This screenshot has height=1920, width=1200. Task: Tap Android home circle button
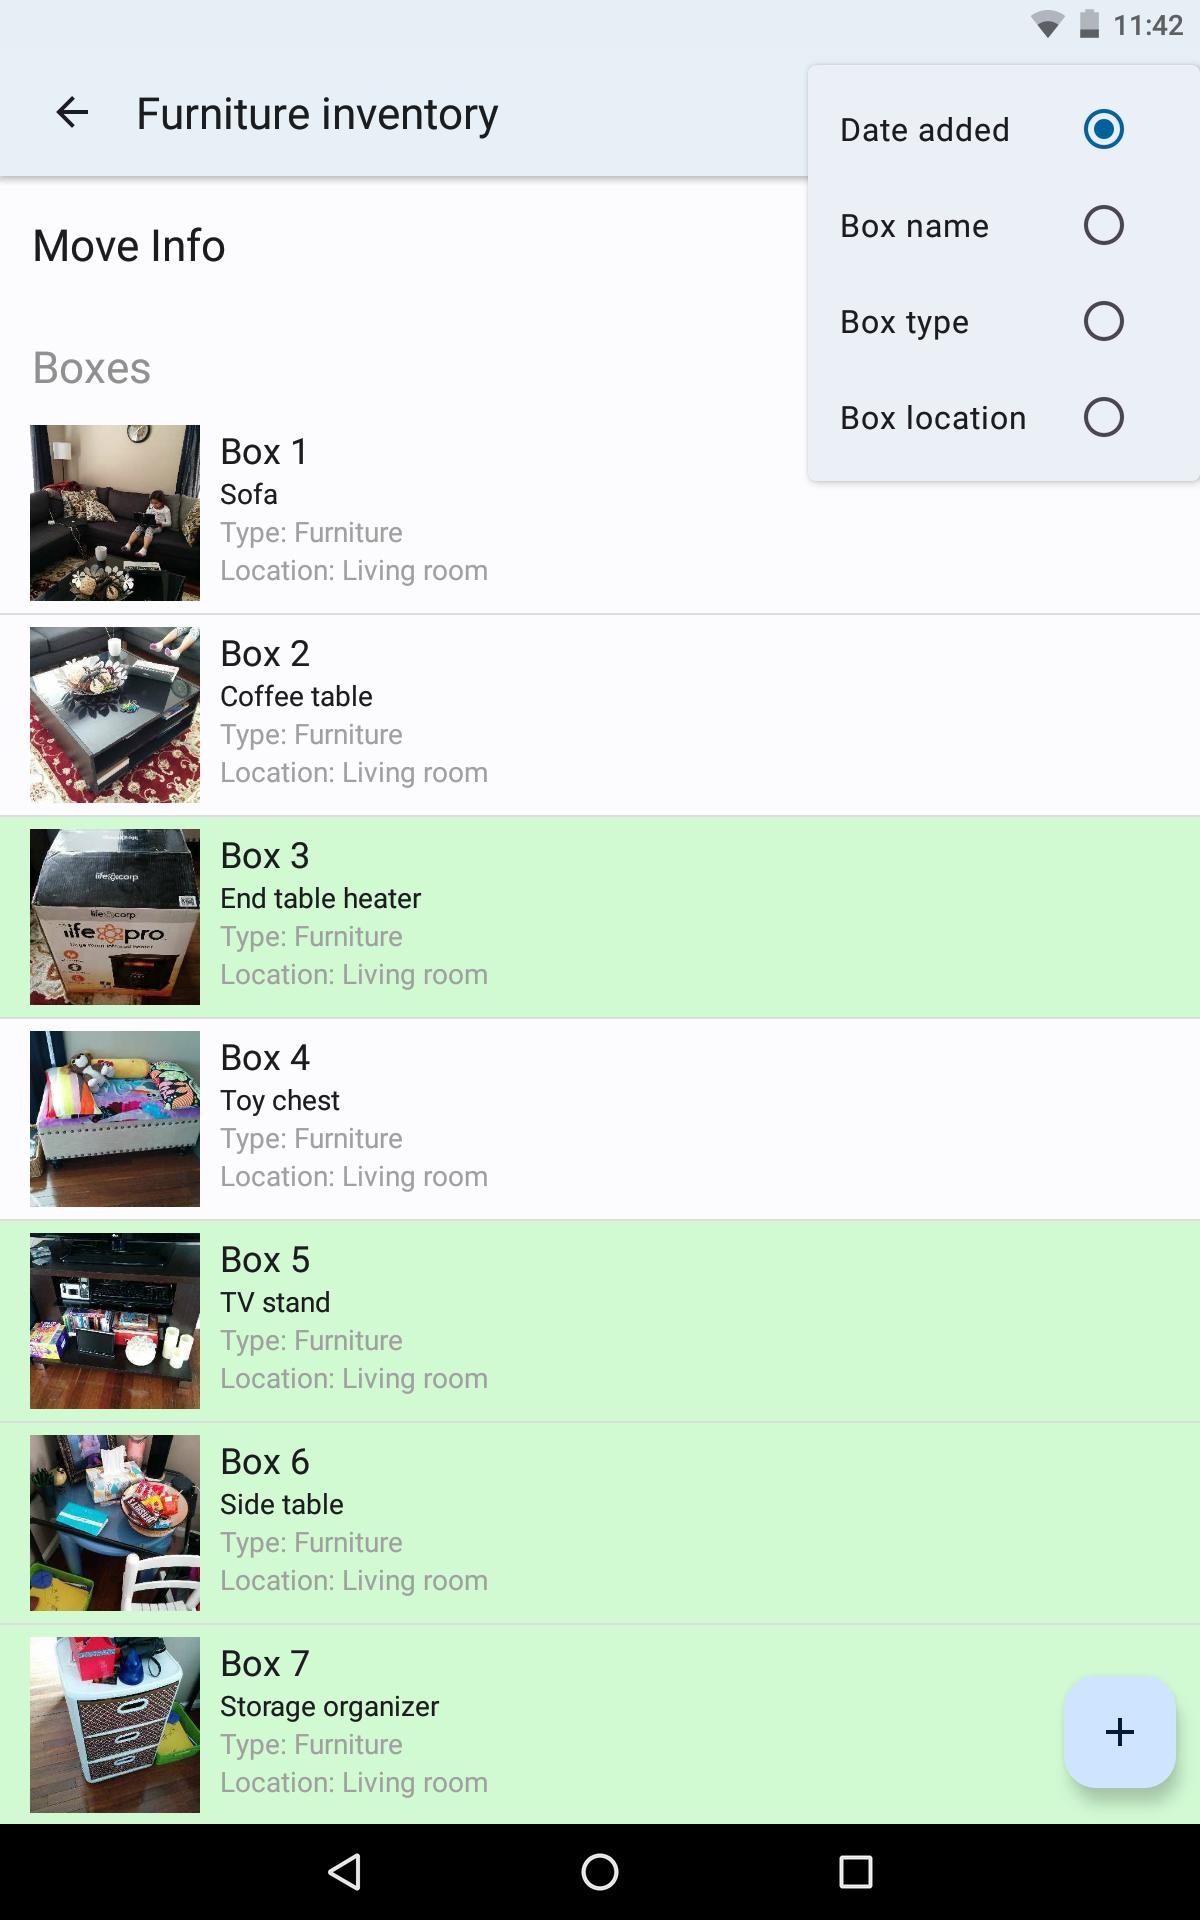pyautogui.click(x=600, y=1871)
